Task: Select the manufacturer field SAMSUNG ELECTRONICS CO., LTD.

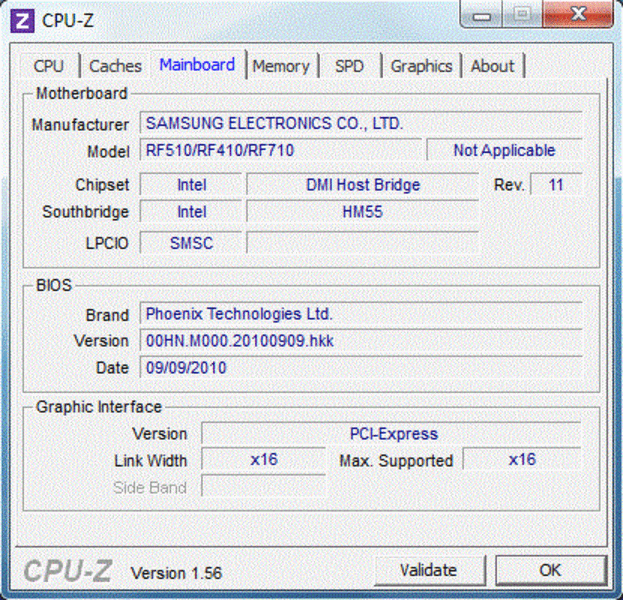Action: coord(361,123)
